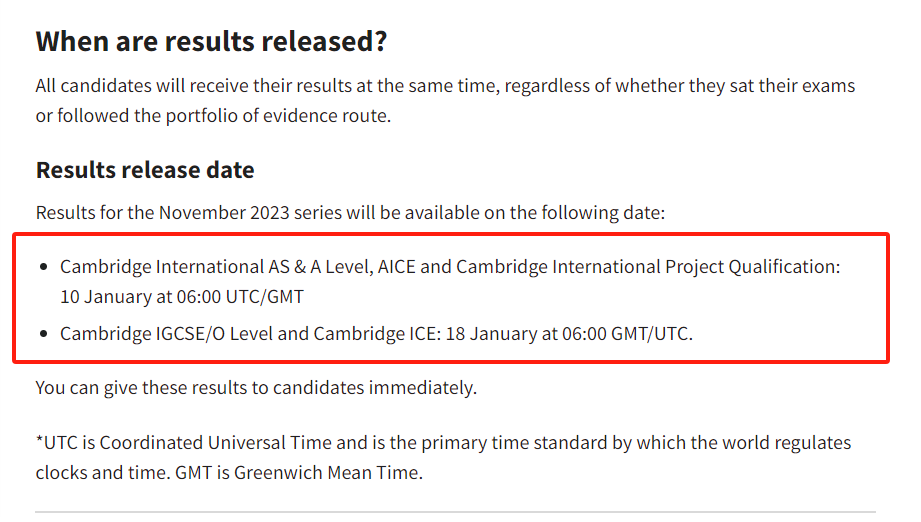Click the "GMT is Greenwich Mean Time" sentence
This screenshot has width=921, height=522.
[298, 473]
